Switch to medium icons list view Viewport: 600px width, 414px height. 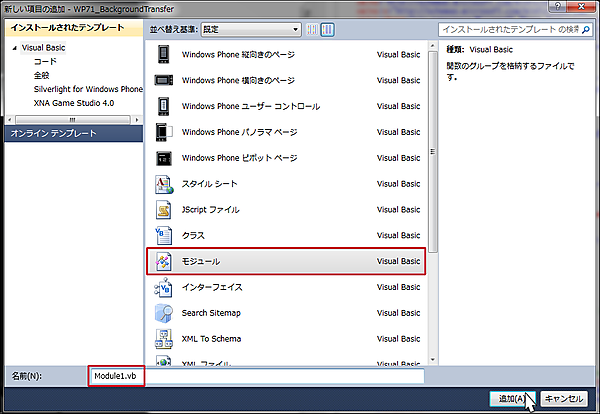(x=327, y=29)
